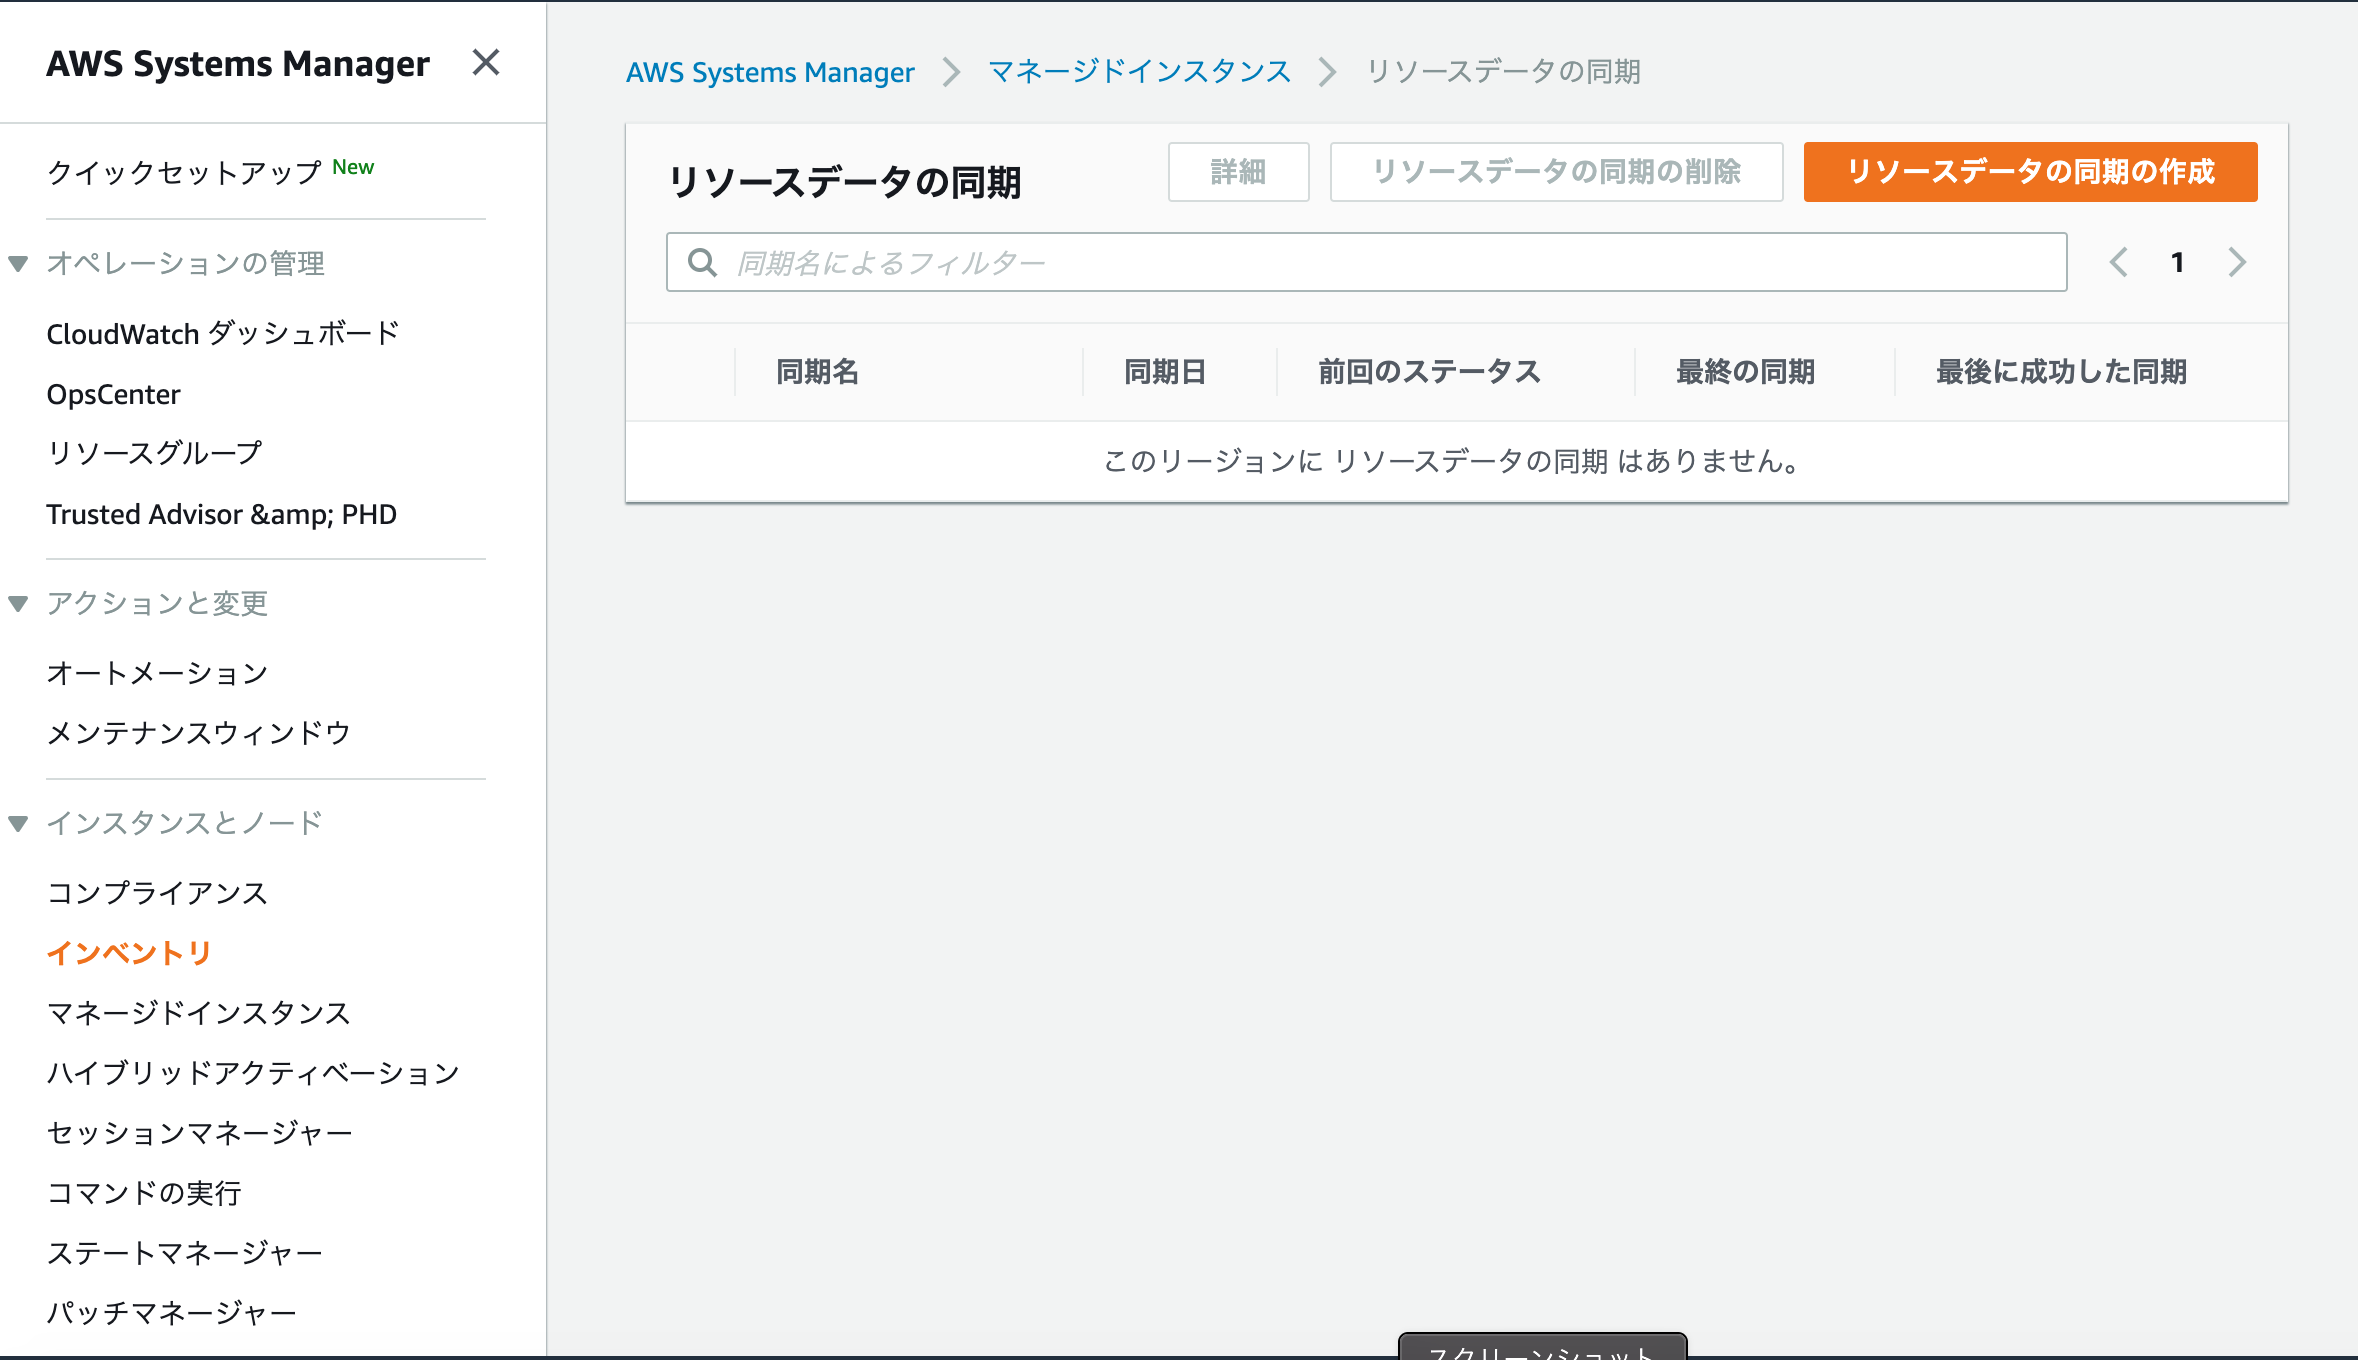Open コンプライアンス page
This screenshot has height=1360, width=2358.
[157, 893]
